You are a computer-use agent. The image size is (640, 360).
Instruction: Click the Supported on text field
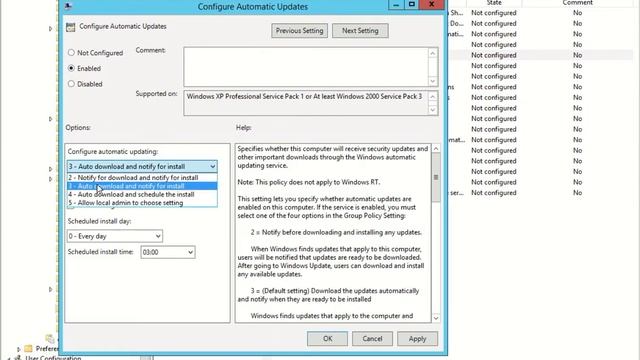306,103
